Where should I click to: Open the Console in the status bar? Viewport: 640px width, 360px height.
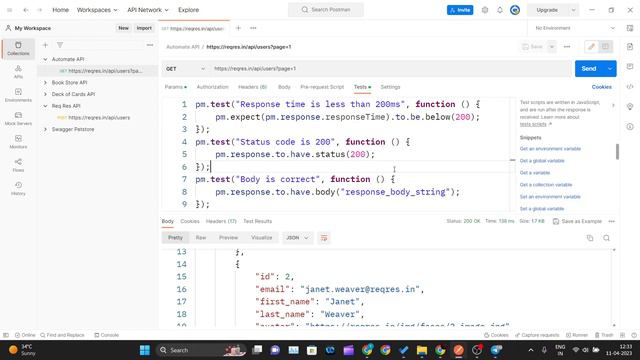coord(107,335)
